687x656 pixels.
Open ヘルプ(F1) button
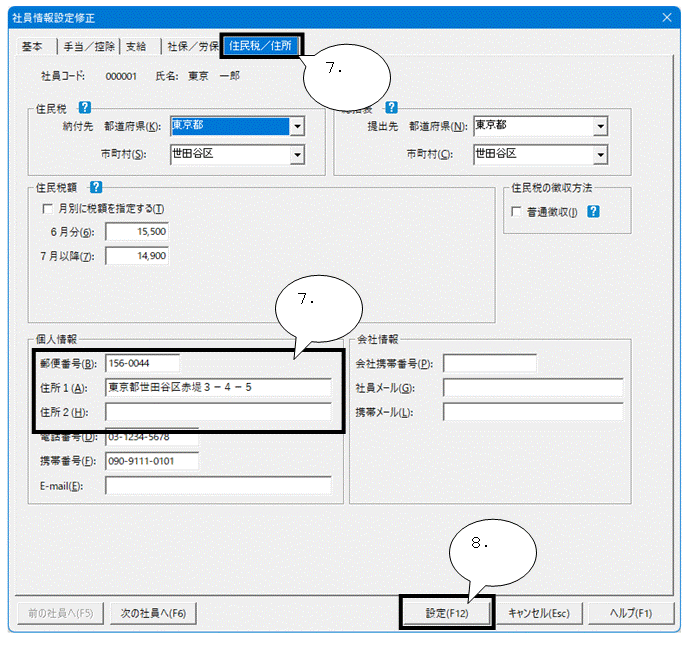coord(631,613)
